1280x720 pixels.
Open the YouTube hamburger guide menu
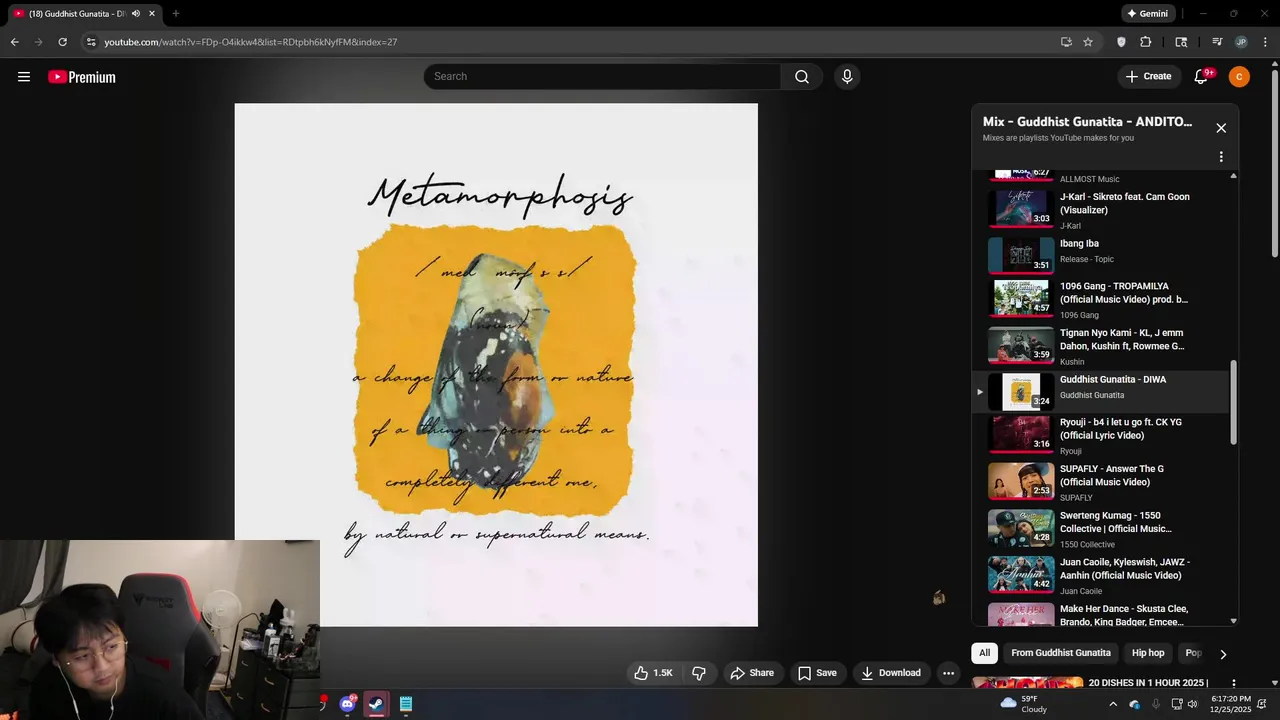[24, 77]
